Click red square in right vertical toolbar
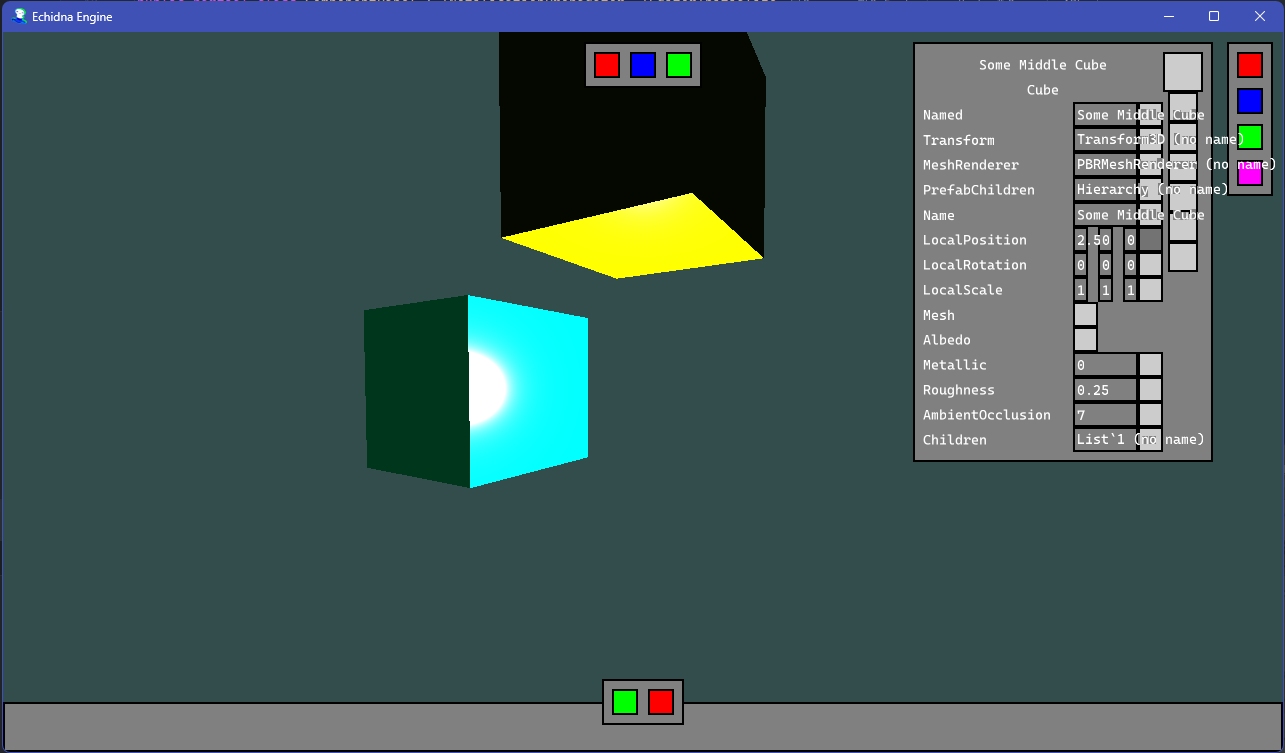The width and height of the screenshot is (1285, 753). click(x=1250, y=65)
